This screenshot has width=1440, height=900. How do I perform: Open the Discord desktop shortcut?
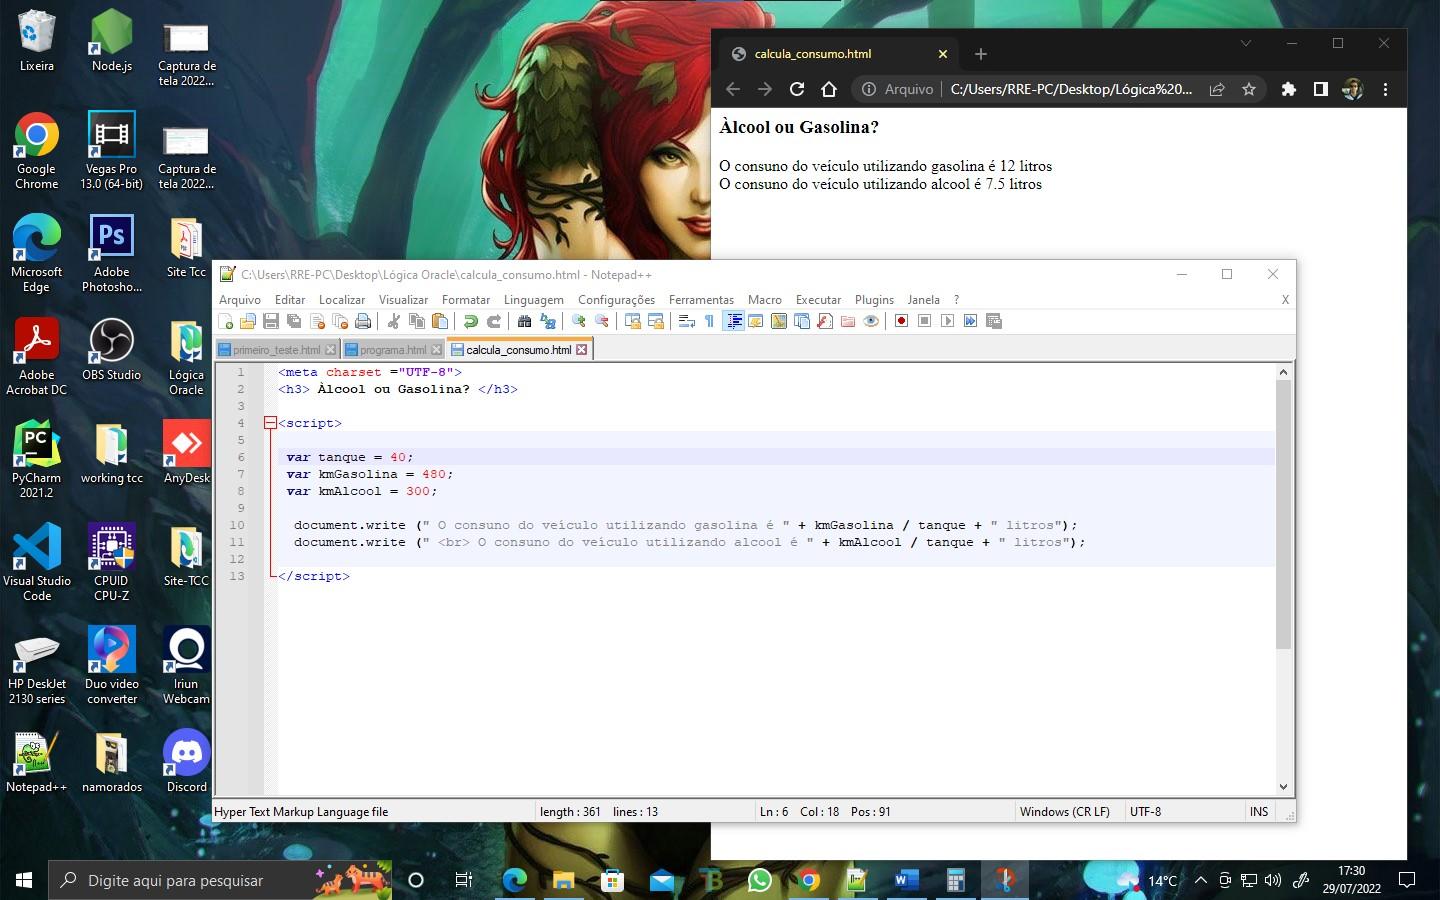click(x=186, y=762)
